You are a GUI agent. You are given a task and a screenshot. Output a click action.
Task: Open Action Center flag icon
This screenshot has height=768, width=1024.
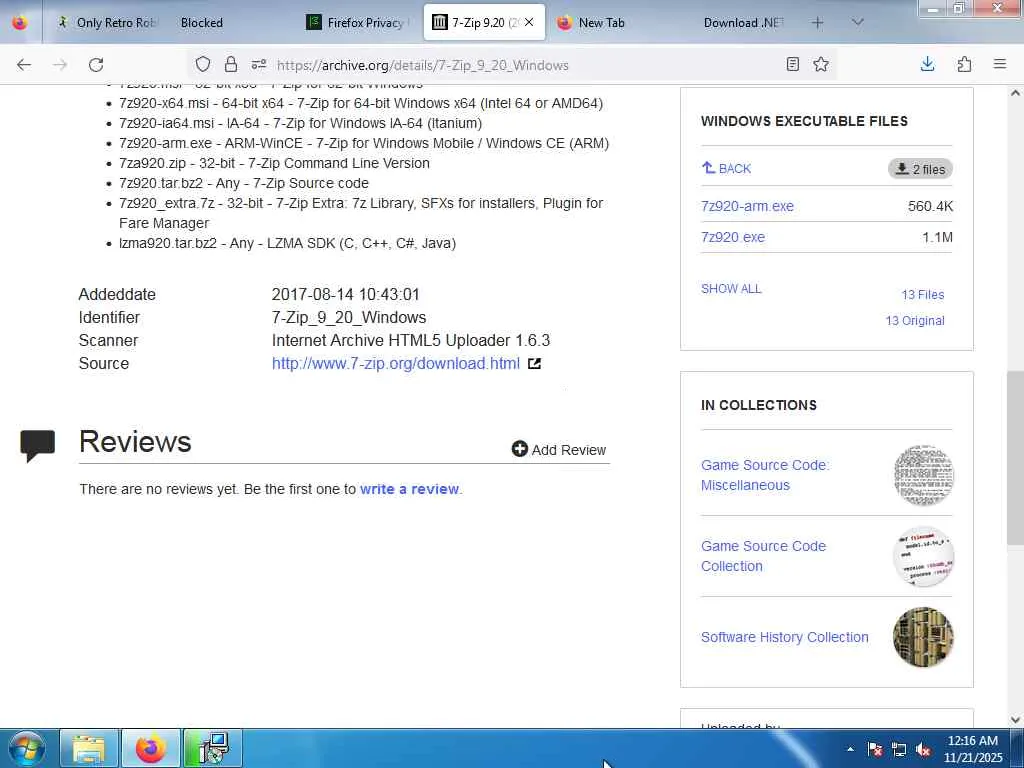874,749
